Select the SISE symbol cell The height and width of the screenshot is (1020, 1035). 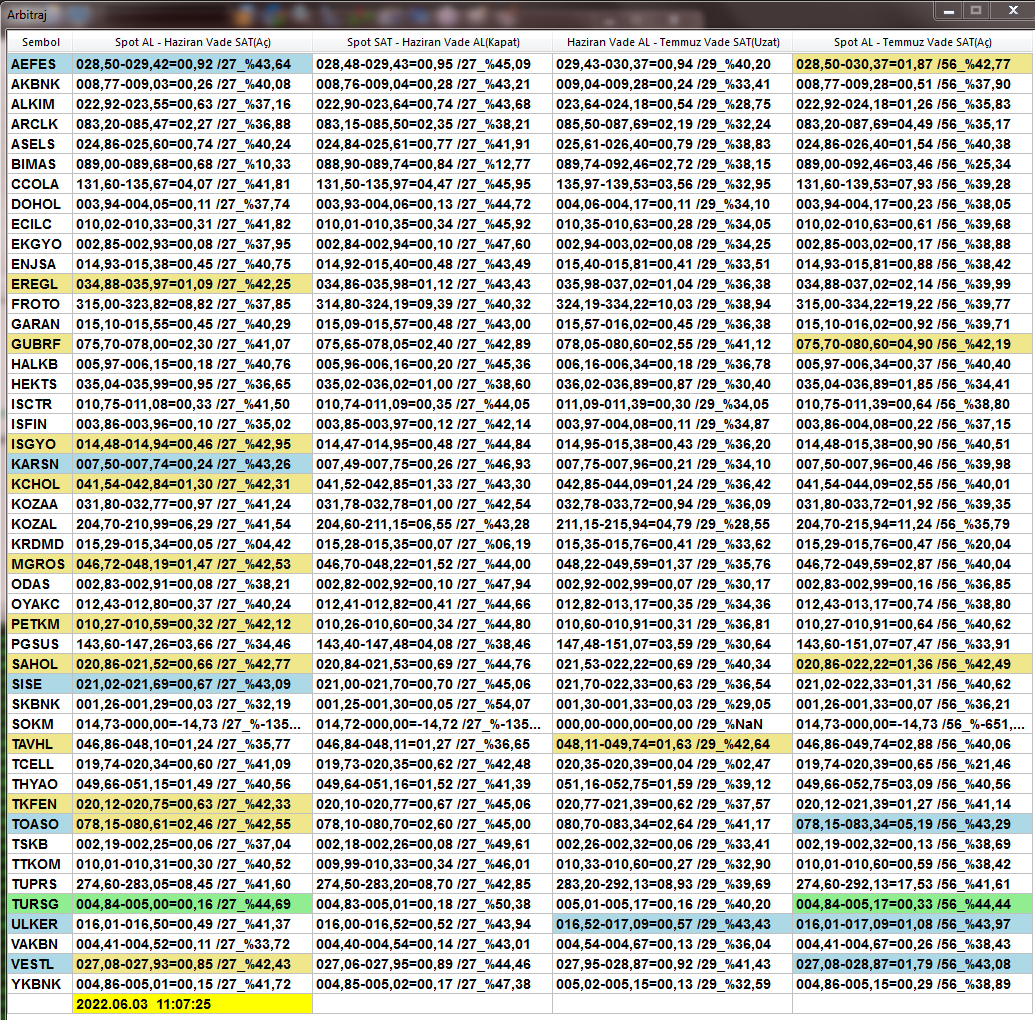point(40,684)
